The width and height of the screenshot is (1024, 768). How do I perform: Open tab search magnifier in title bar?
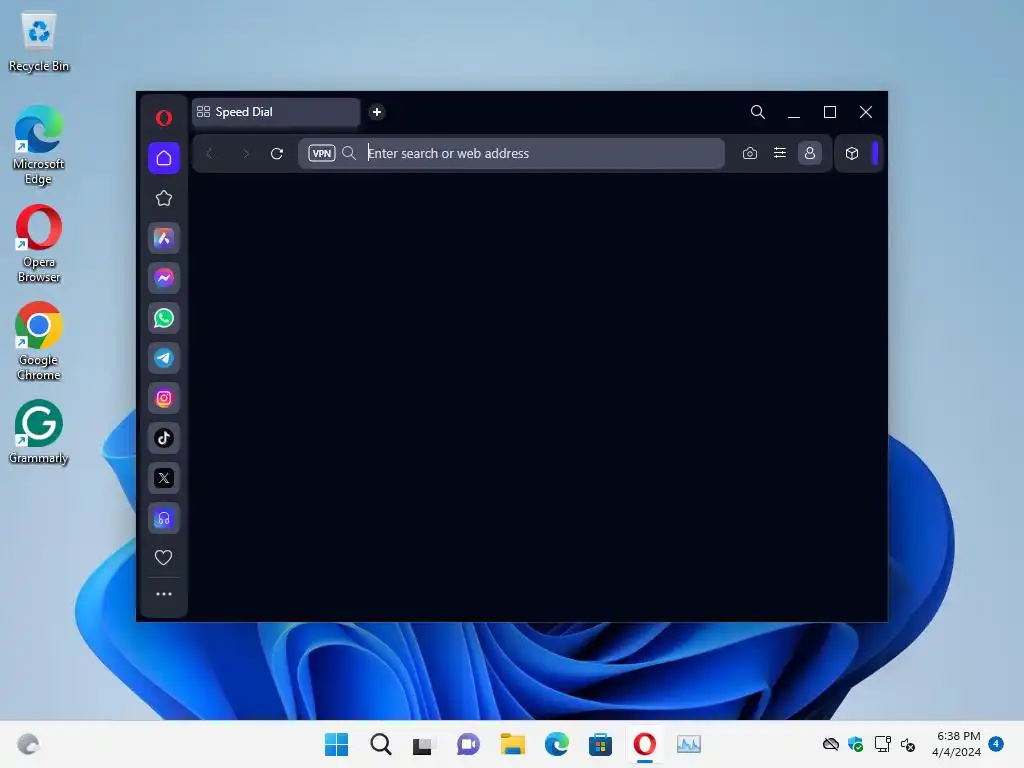(x=758, y=112)
